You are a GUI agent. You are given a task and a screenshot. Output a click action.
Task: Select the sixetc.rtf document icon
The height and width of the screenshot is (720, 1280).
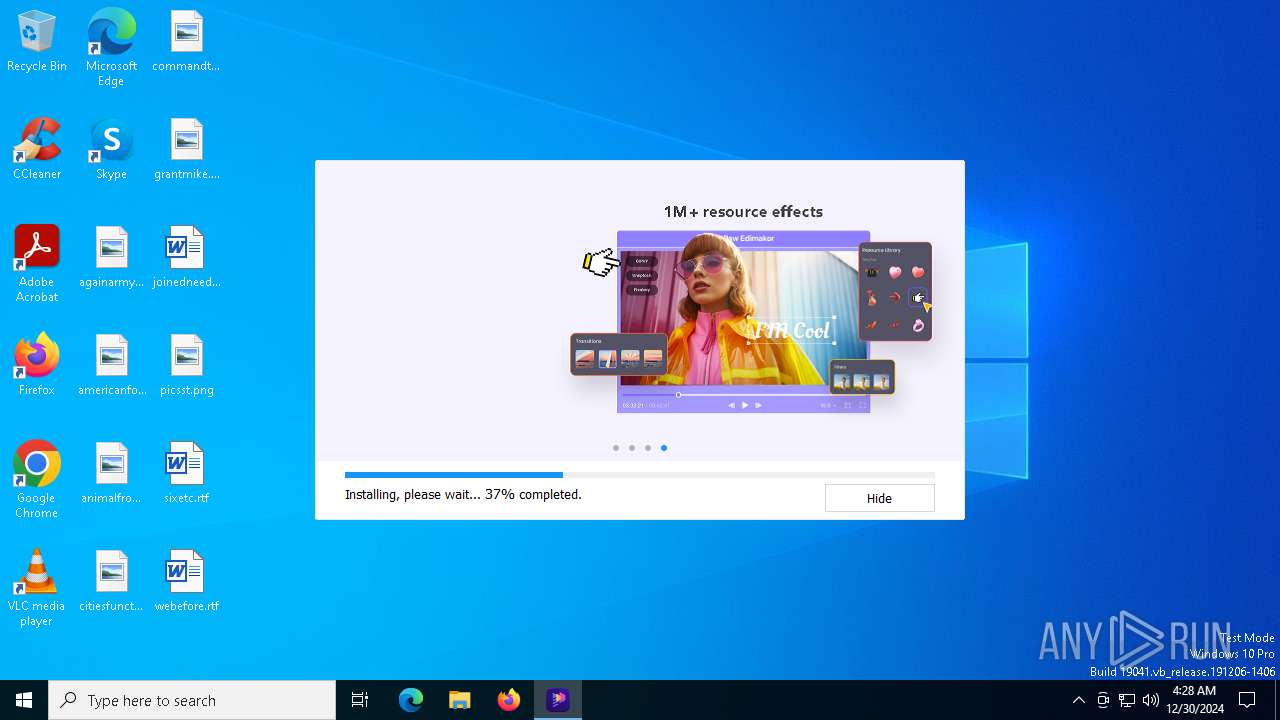pos(186,474)
